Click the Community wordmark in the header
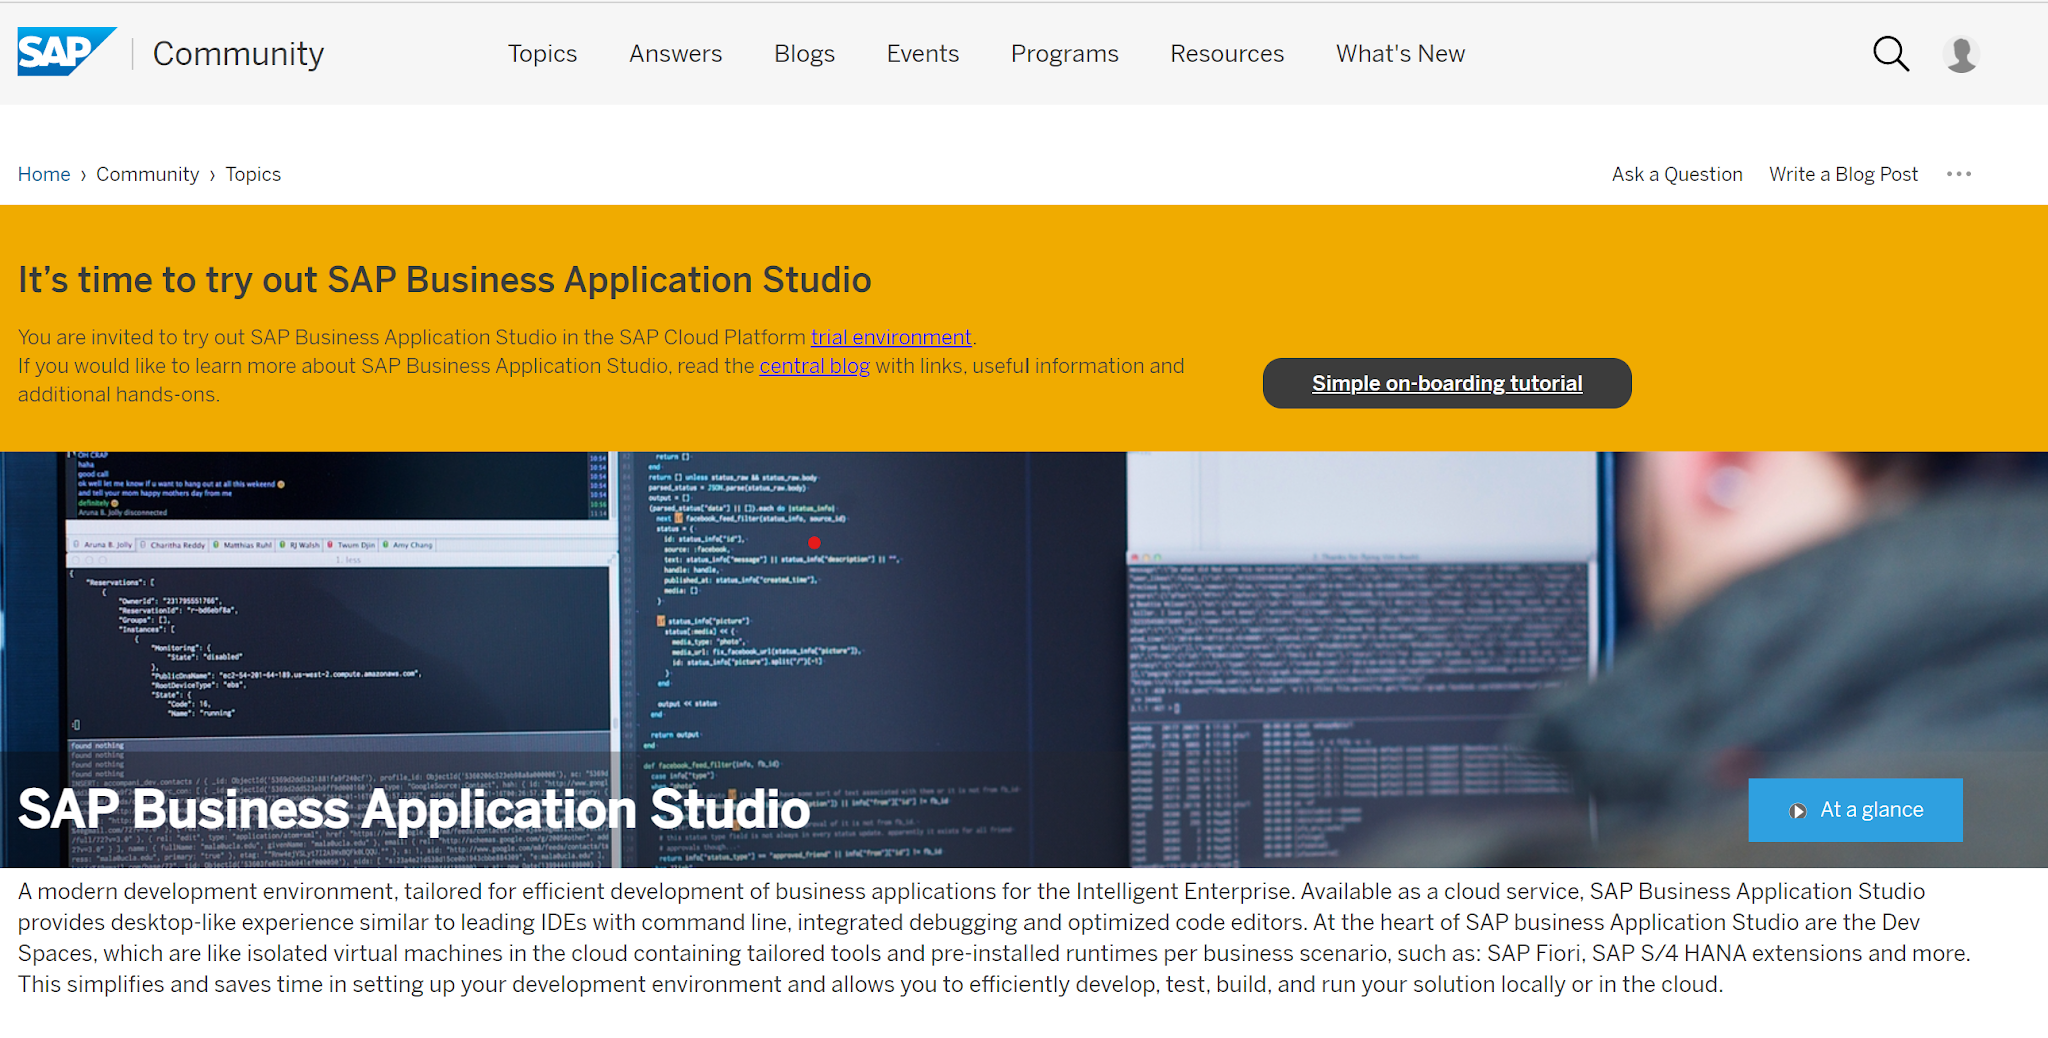The height and width of the screenshot is (1038, 2048). [x=238, y=53]
